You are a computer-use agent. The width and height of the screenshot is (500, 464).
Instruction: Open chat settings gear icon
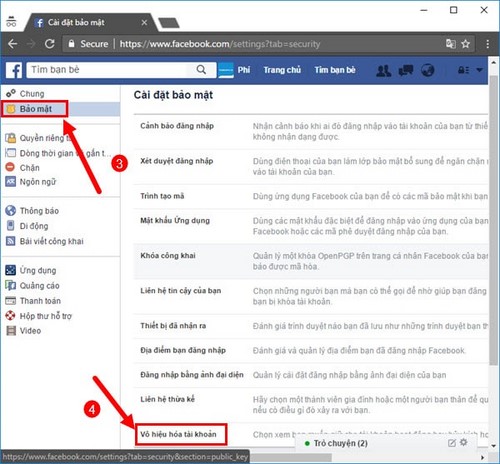pos(464,442)
